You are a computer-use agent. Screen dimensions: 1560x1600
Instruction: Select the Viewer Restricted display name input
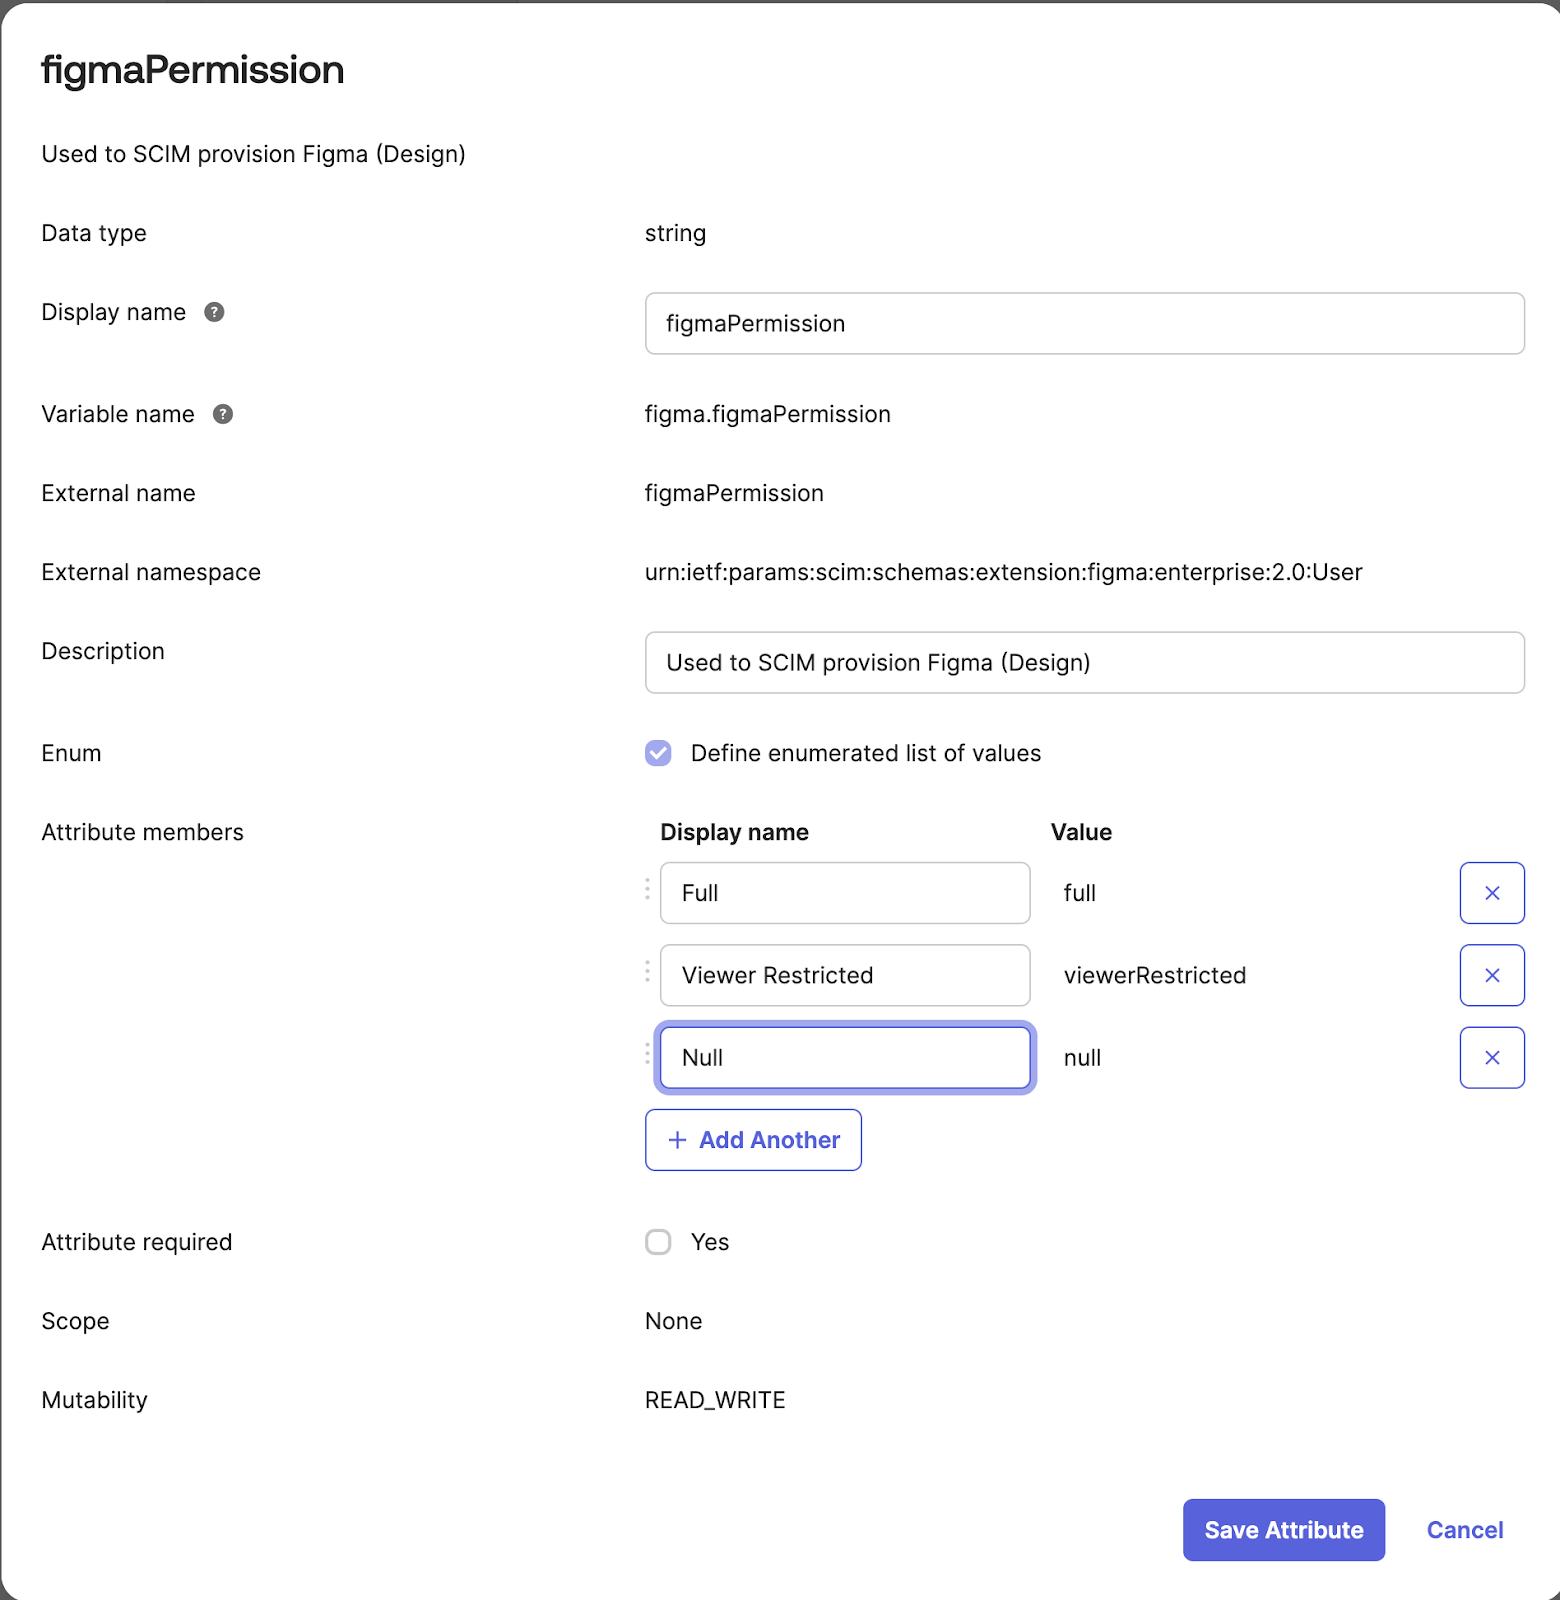845,975
